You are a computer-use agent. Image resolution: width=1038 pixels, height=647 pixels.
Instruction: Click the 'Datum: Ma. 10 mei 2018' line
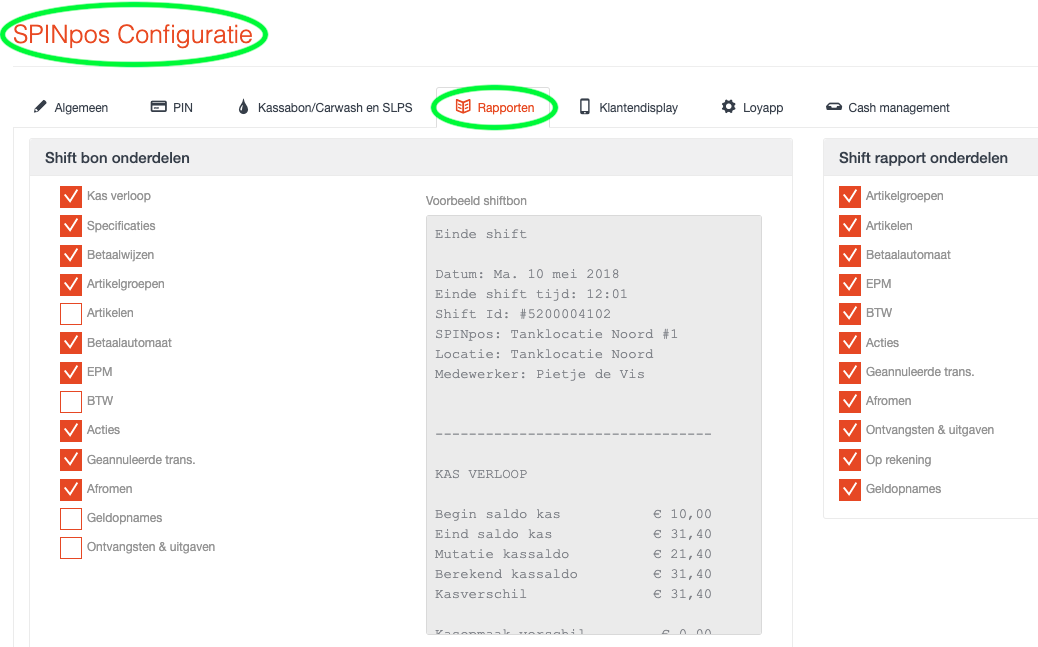point(527,274)
